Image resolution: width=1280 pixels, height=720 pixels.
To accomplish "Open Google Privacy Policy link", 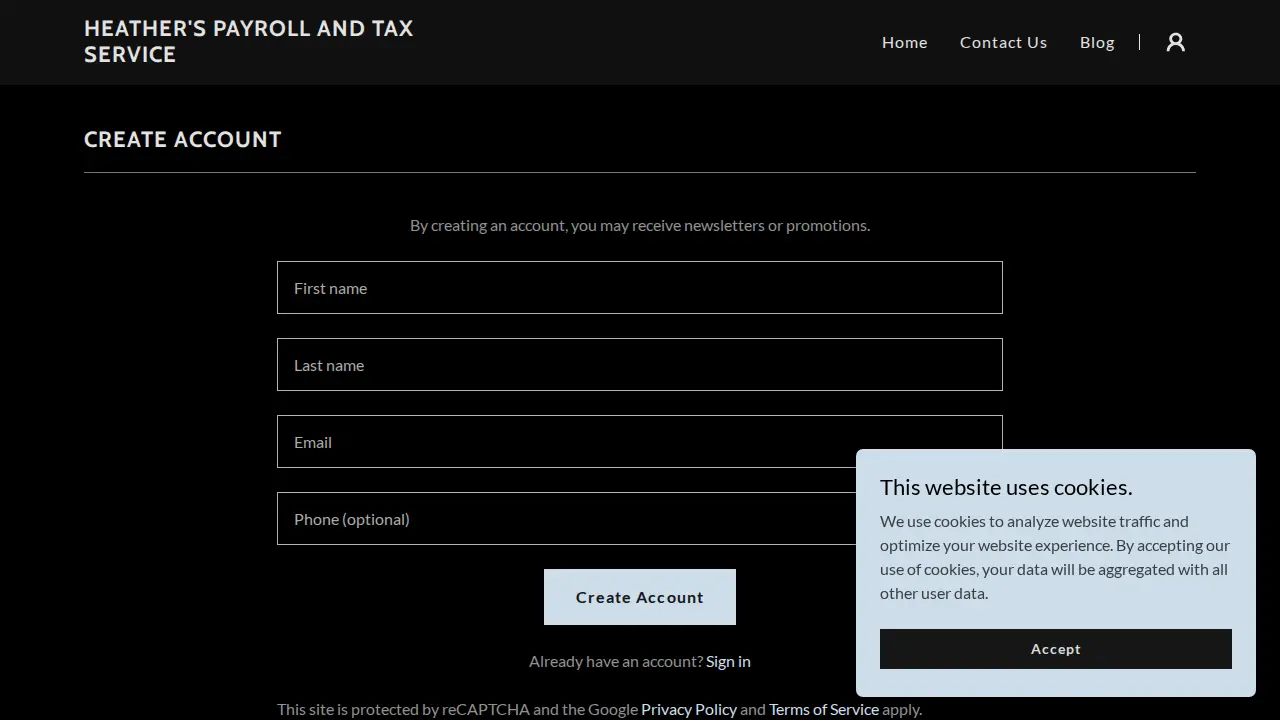I will [x=689, y=709].
